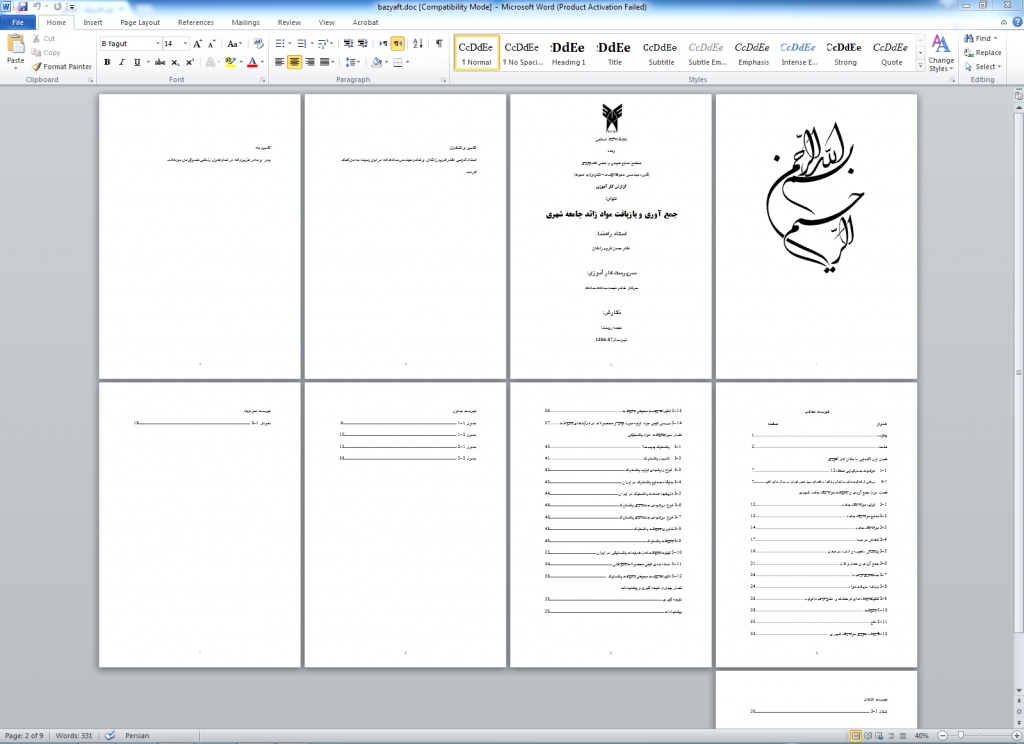Switch to the Page Layout tab
1024x744 pixels.
click(140, 22)
